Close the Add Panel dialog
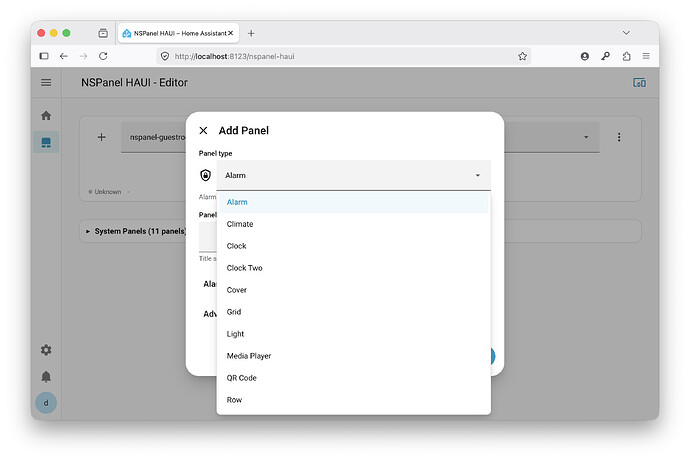 click(x=203, y=130)
